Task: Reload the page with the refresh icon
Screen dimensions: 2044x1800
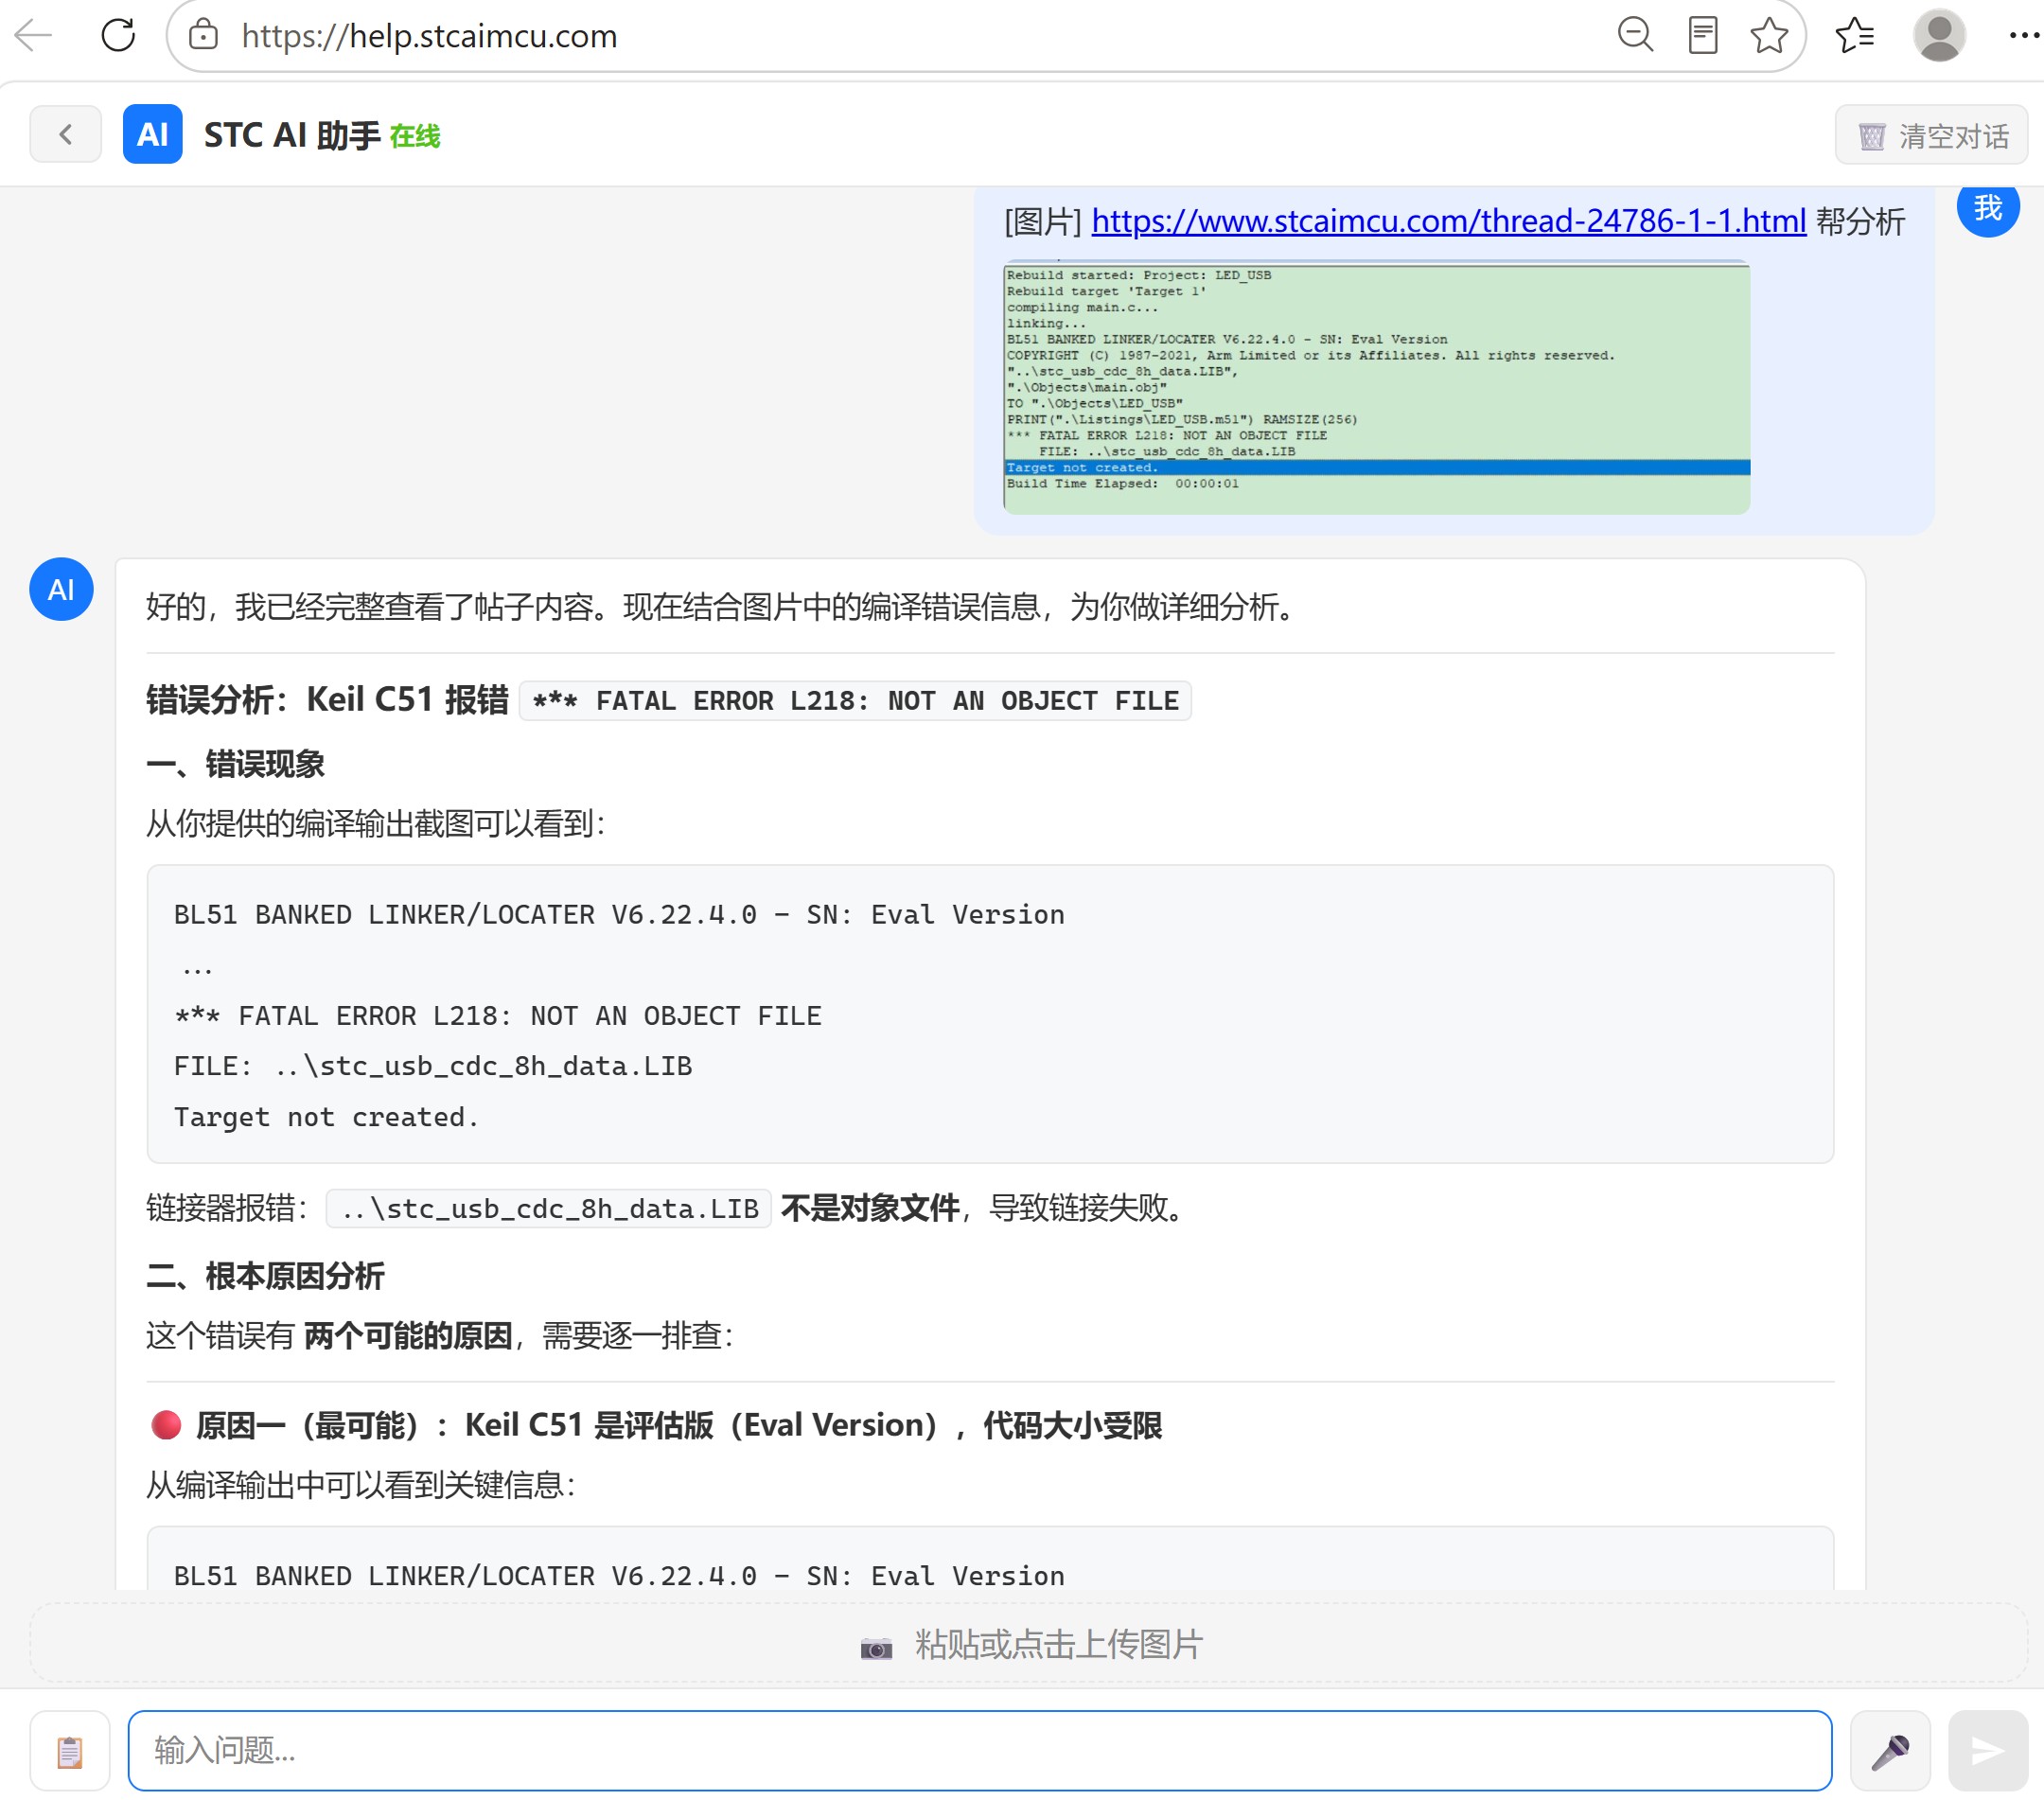Action: tap(118, 36)
